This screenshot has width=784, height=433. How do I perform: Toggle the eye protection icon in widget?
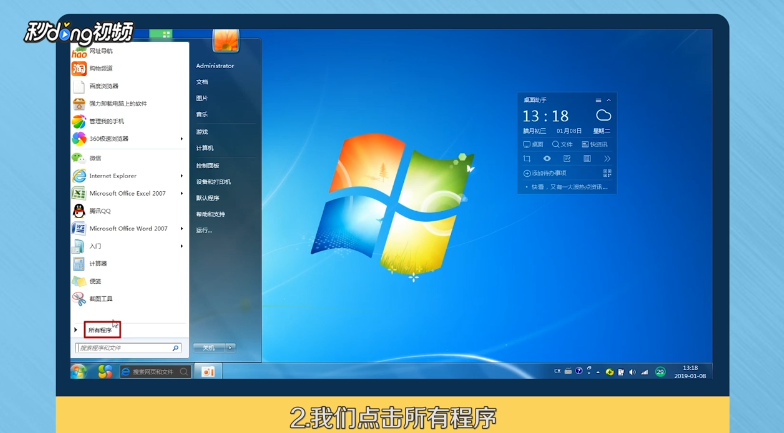click(547, 159)
